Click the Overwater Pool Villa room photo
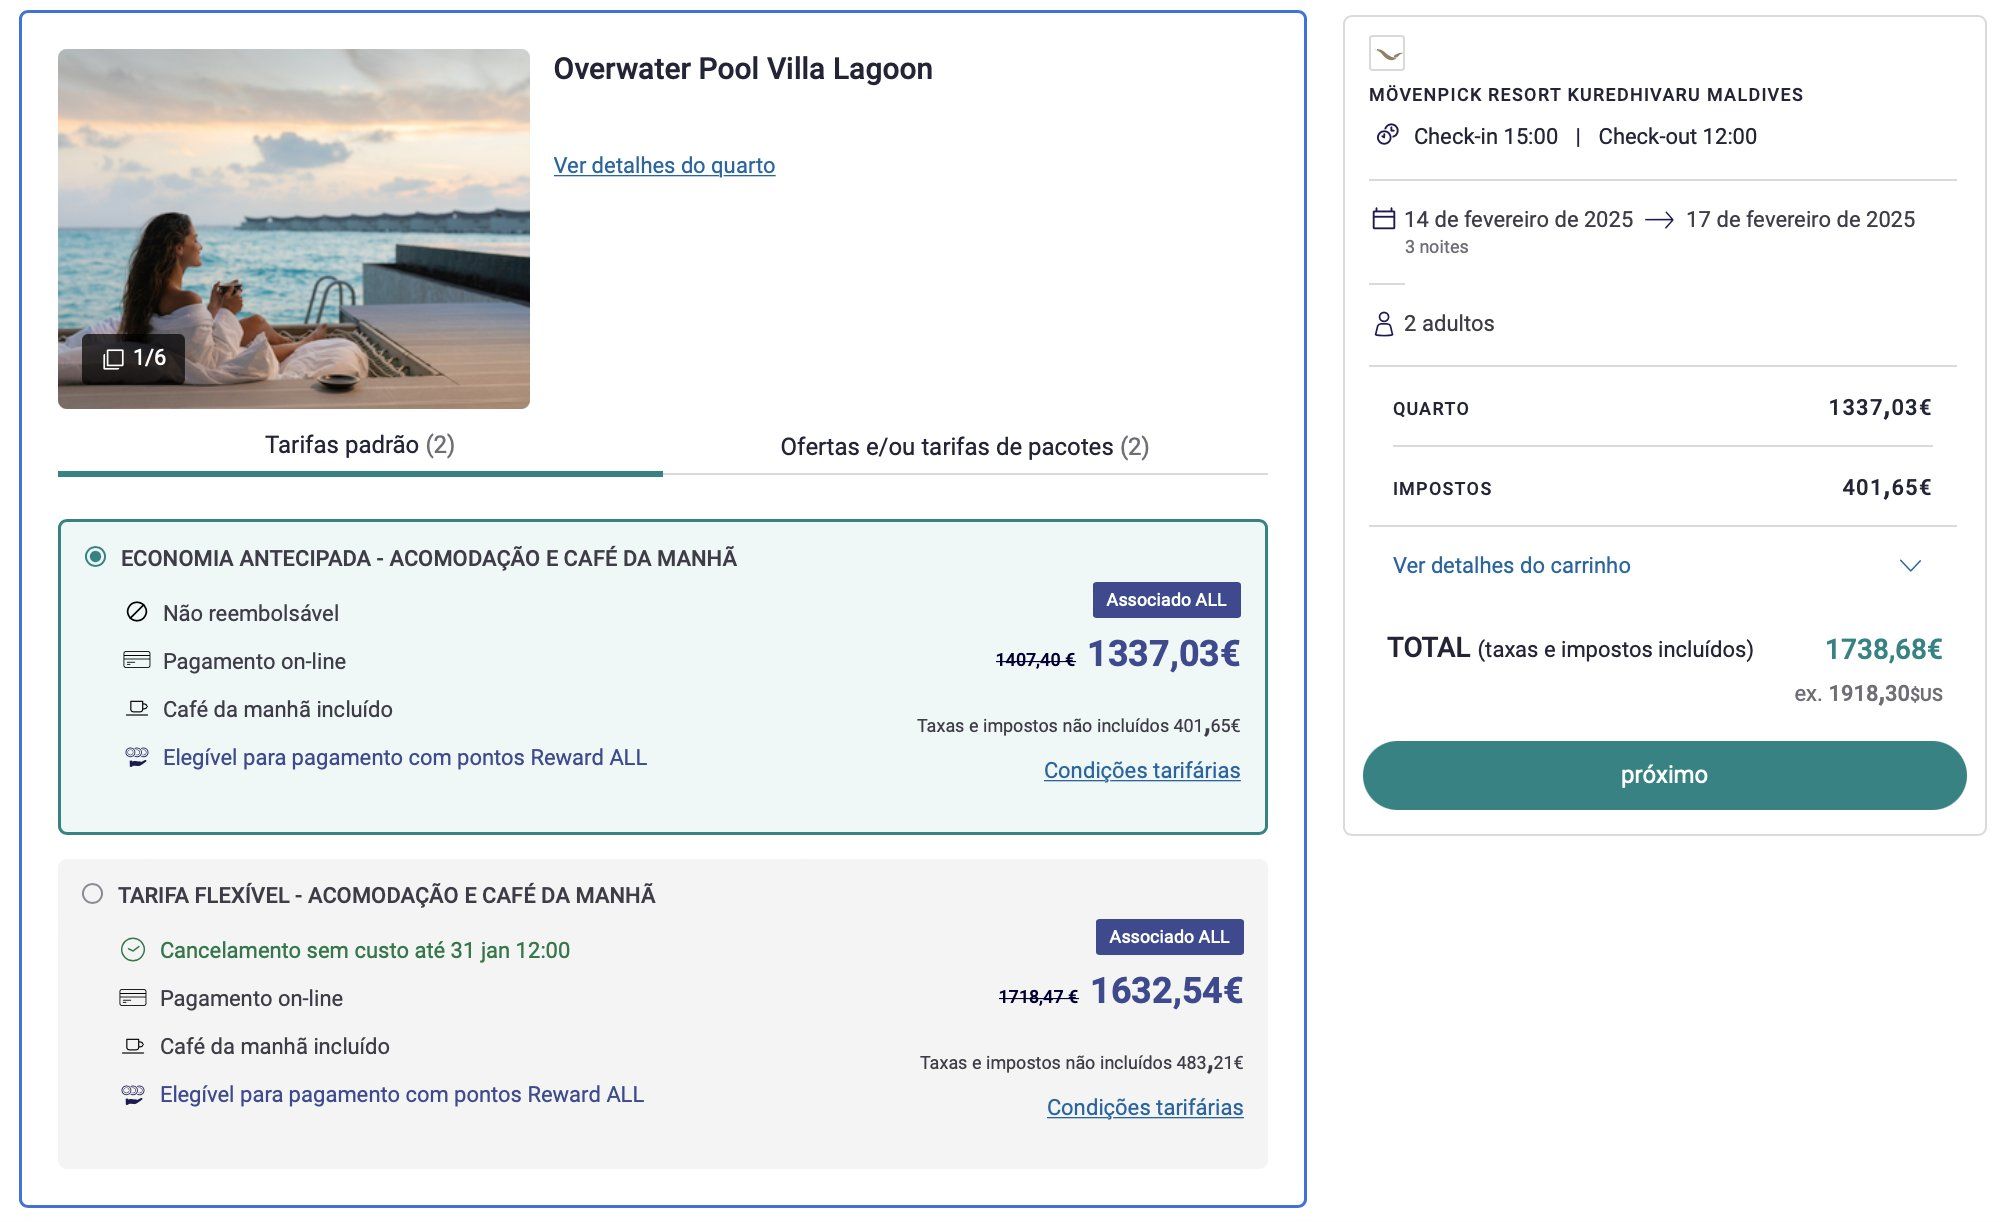The height and width of the screenshot is (1222, 2002). [x=294, y=228]
